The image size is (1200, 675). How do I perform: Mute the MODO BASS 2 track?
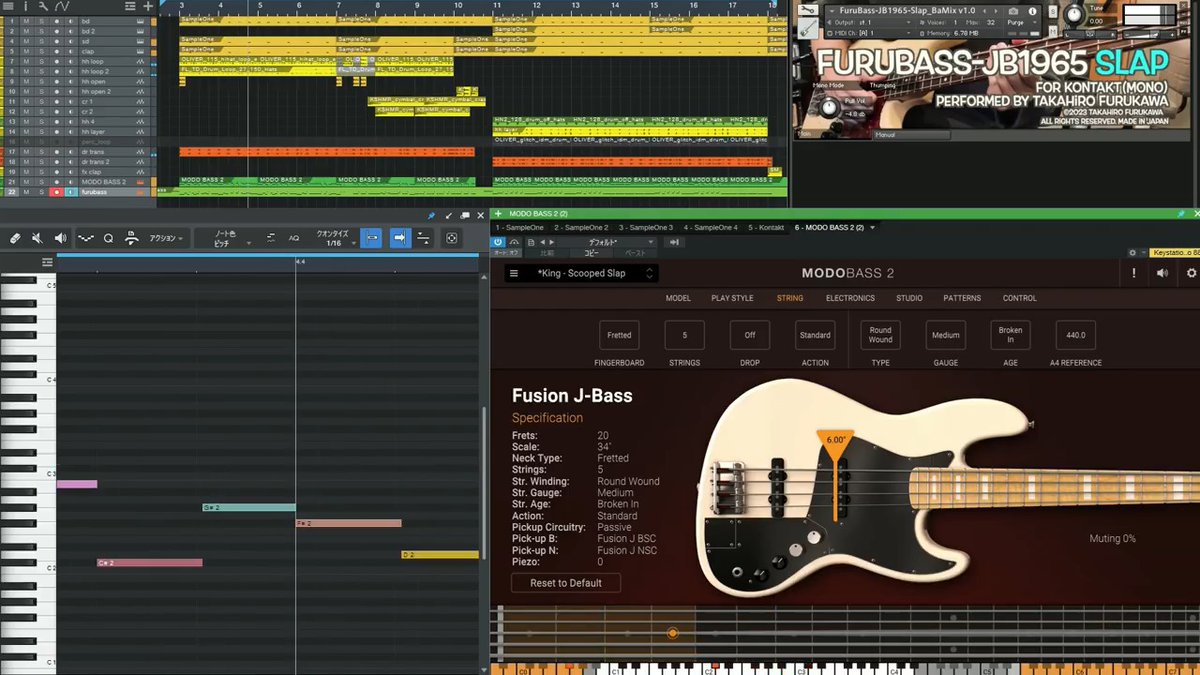coord(26,182)
